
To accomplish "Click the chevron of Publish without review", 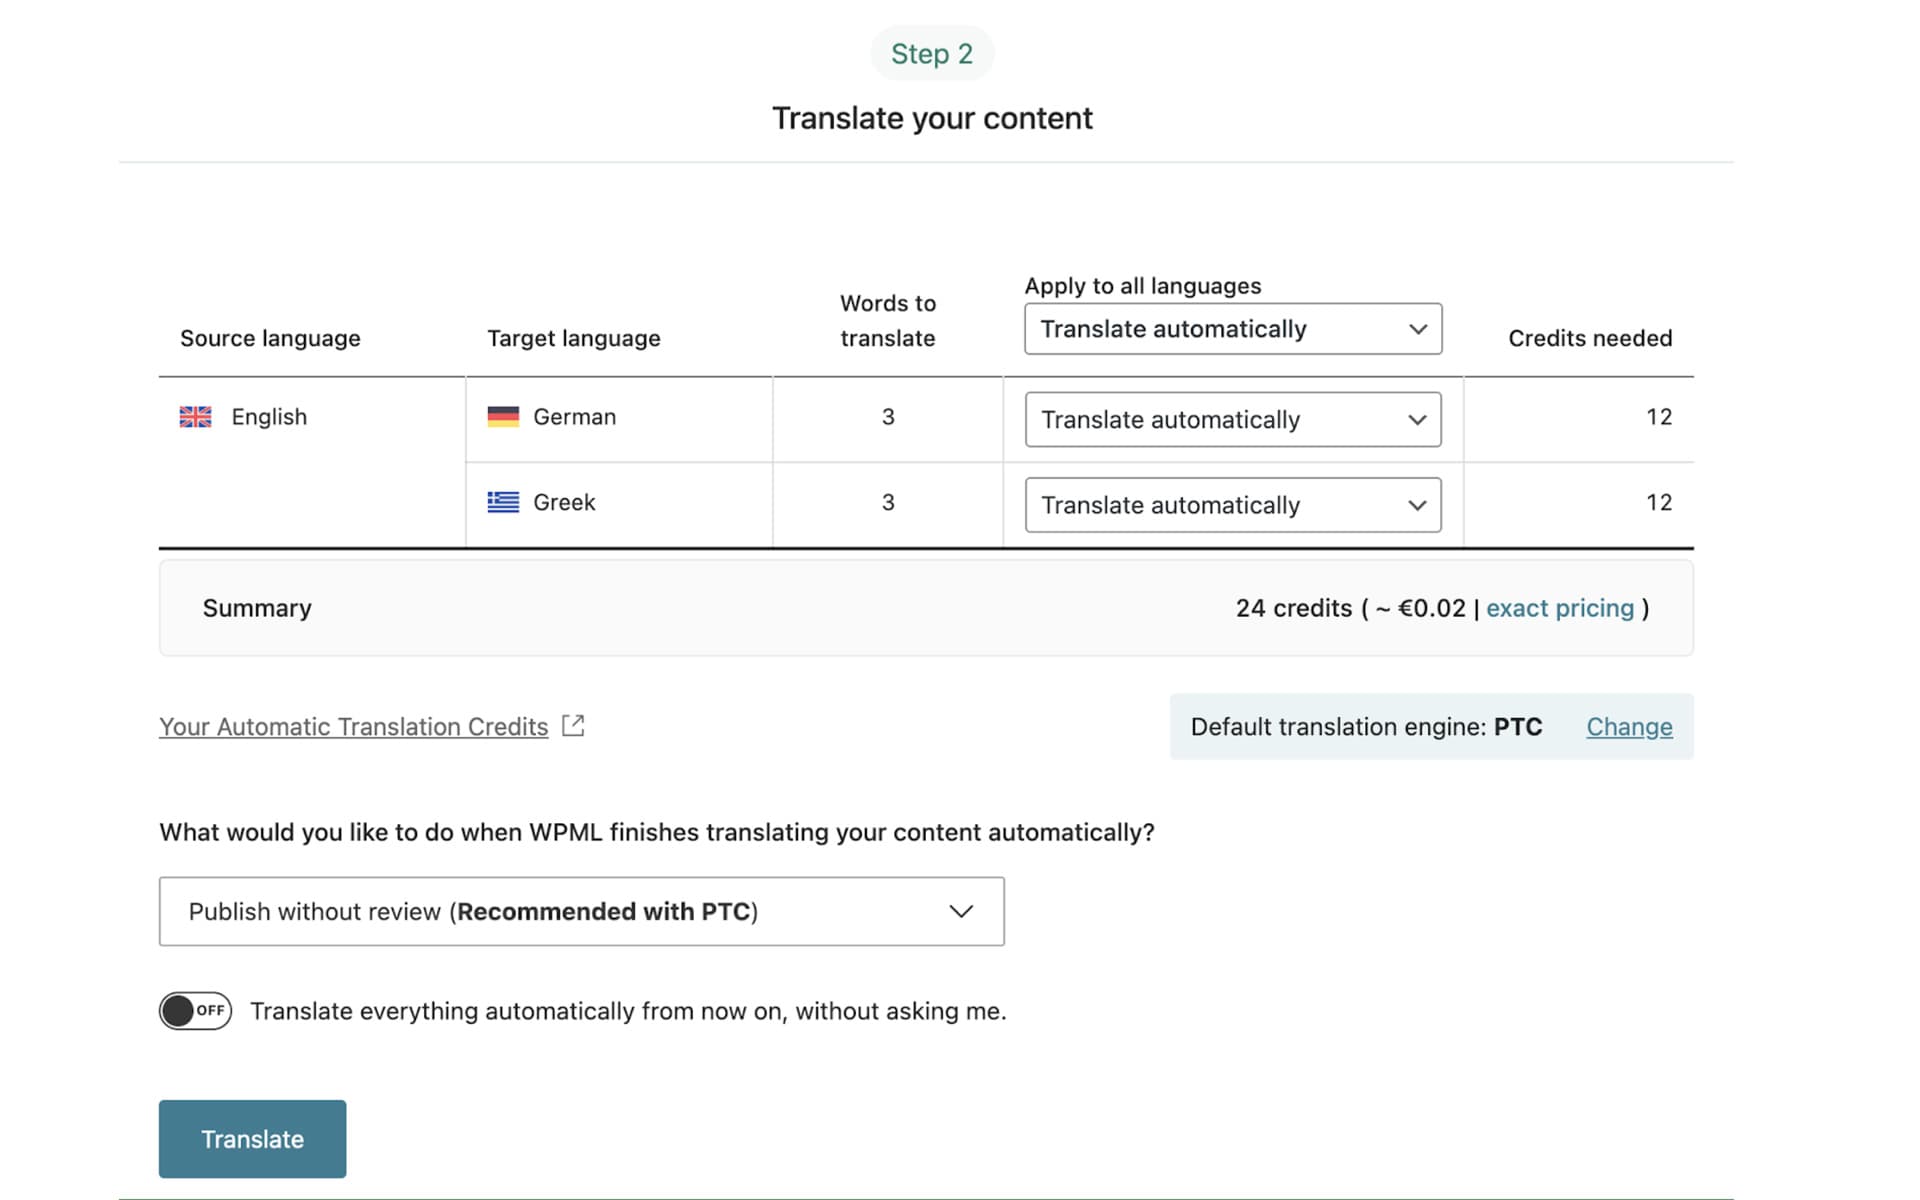I will 961,911.
